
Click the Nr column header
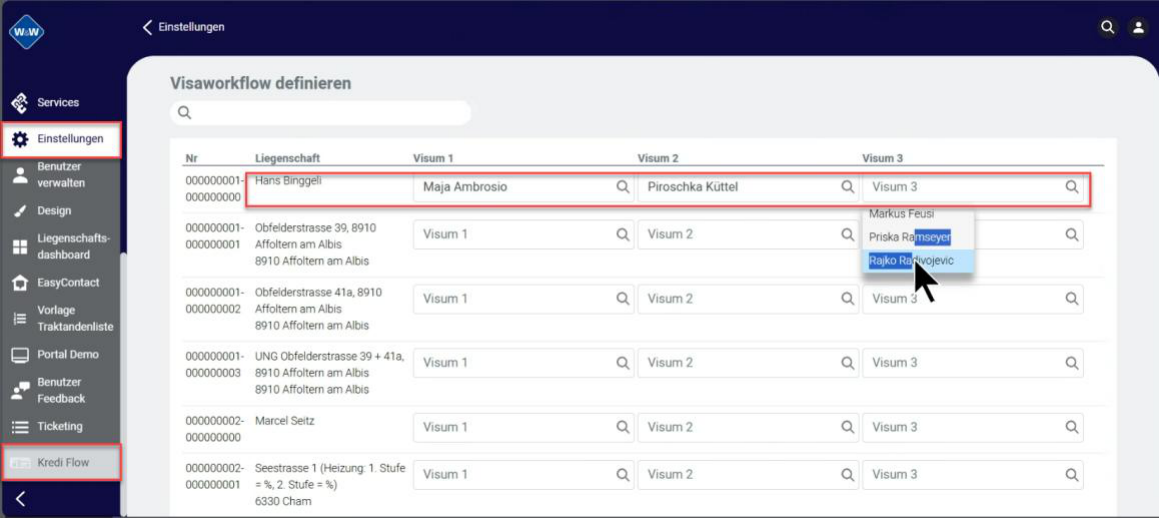point(191,158)
